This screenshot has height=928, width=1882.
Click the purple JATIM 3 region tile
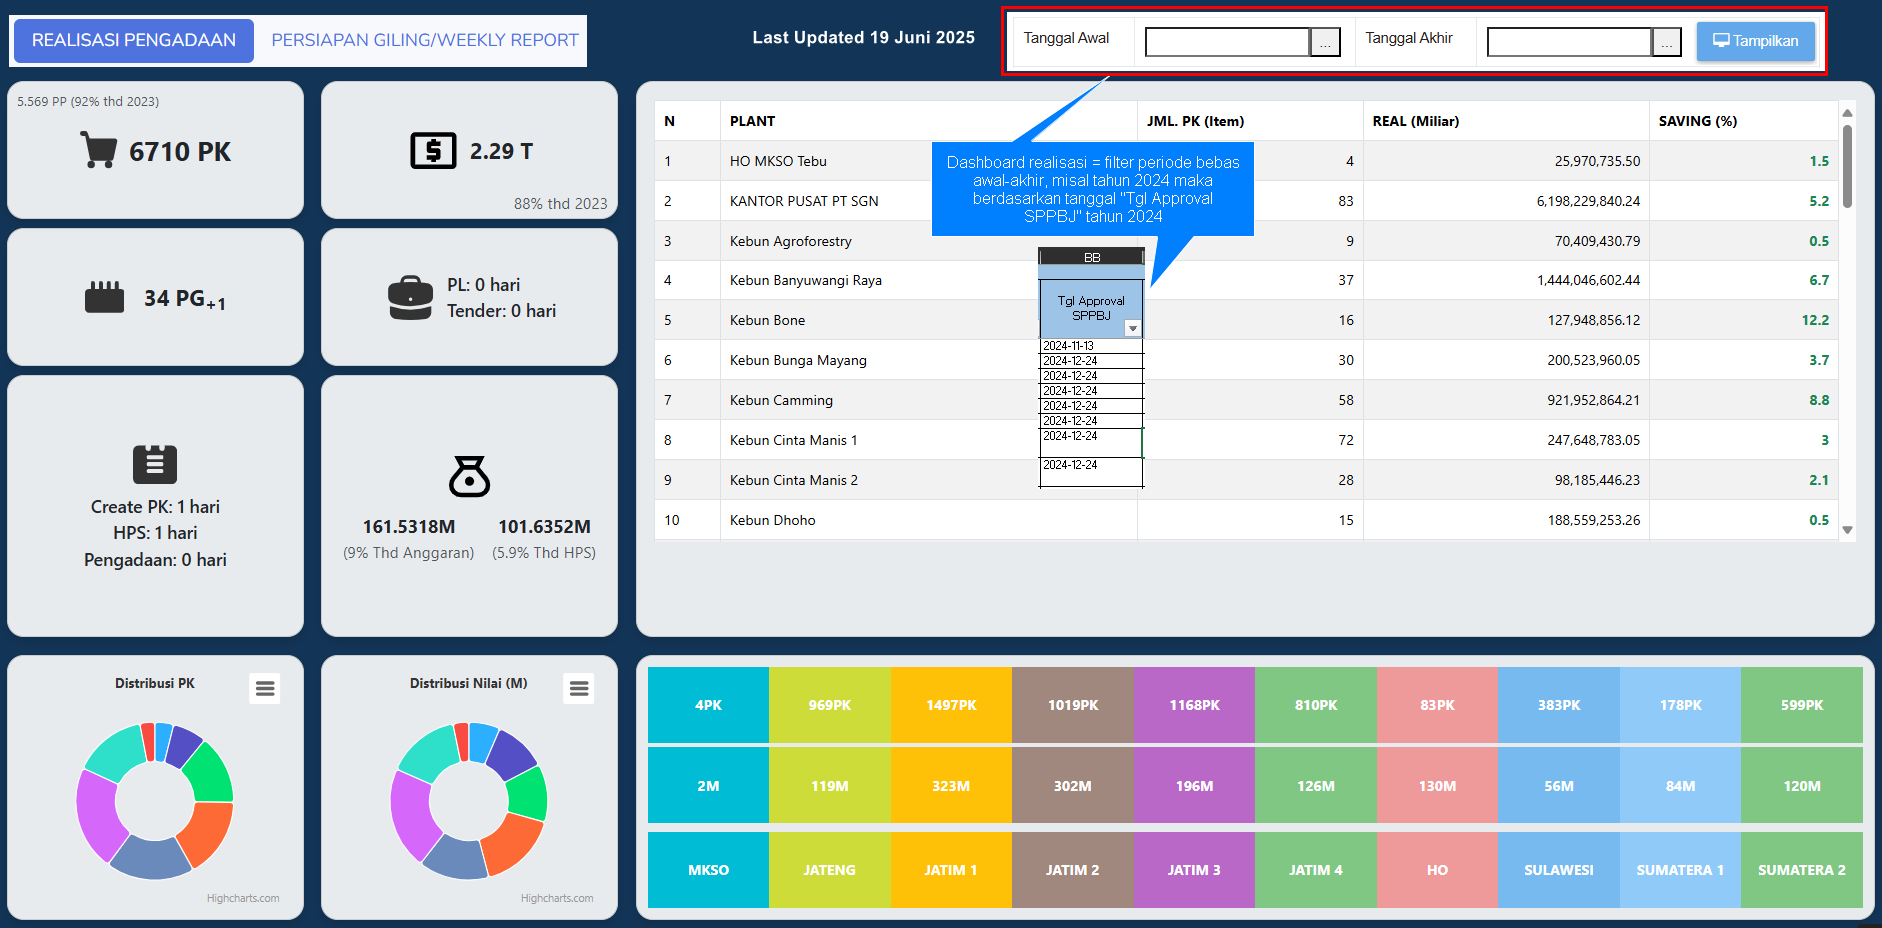(x=1194, y=870)
